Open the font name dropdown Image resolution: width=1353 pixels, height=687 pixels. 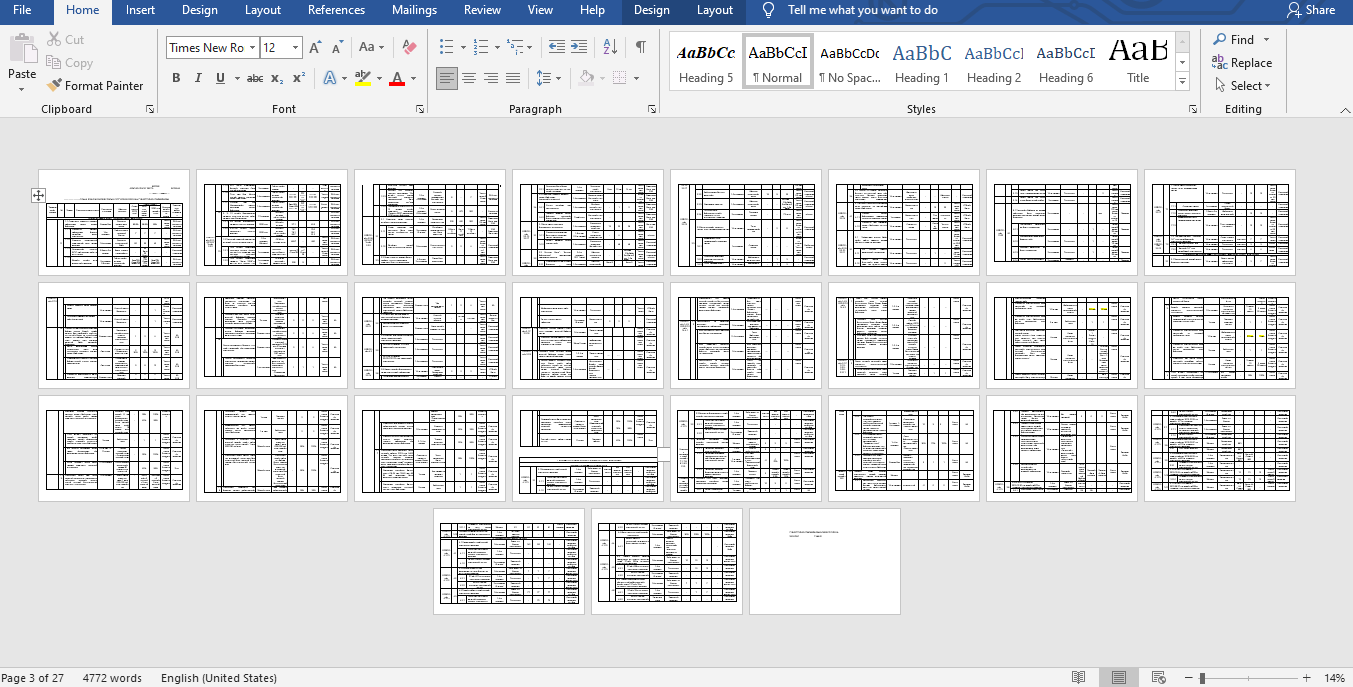click(x=253, y=48)
